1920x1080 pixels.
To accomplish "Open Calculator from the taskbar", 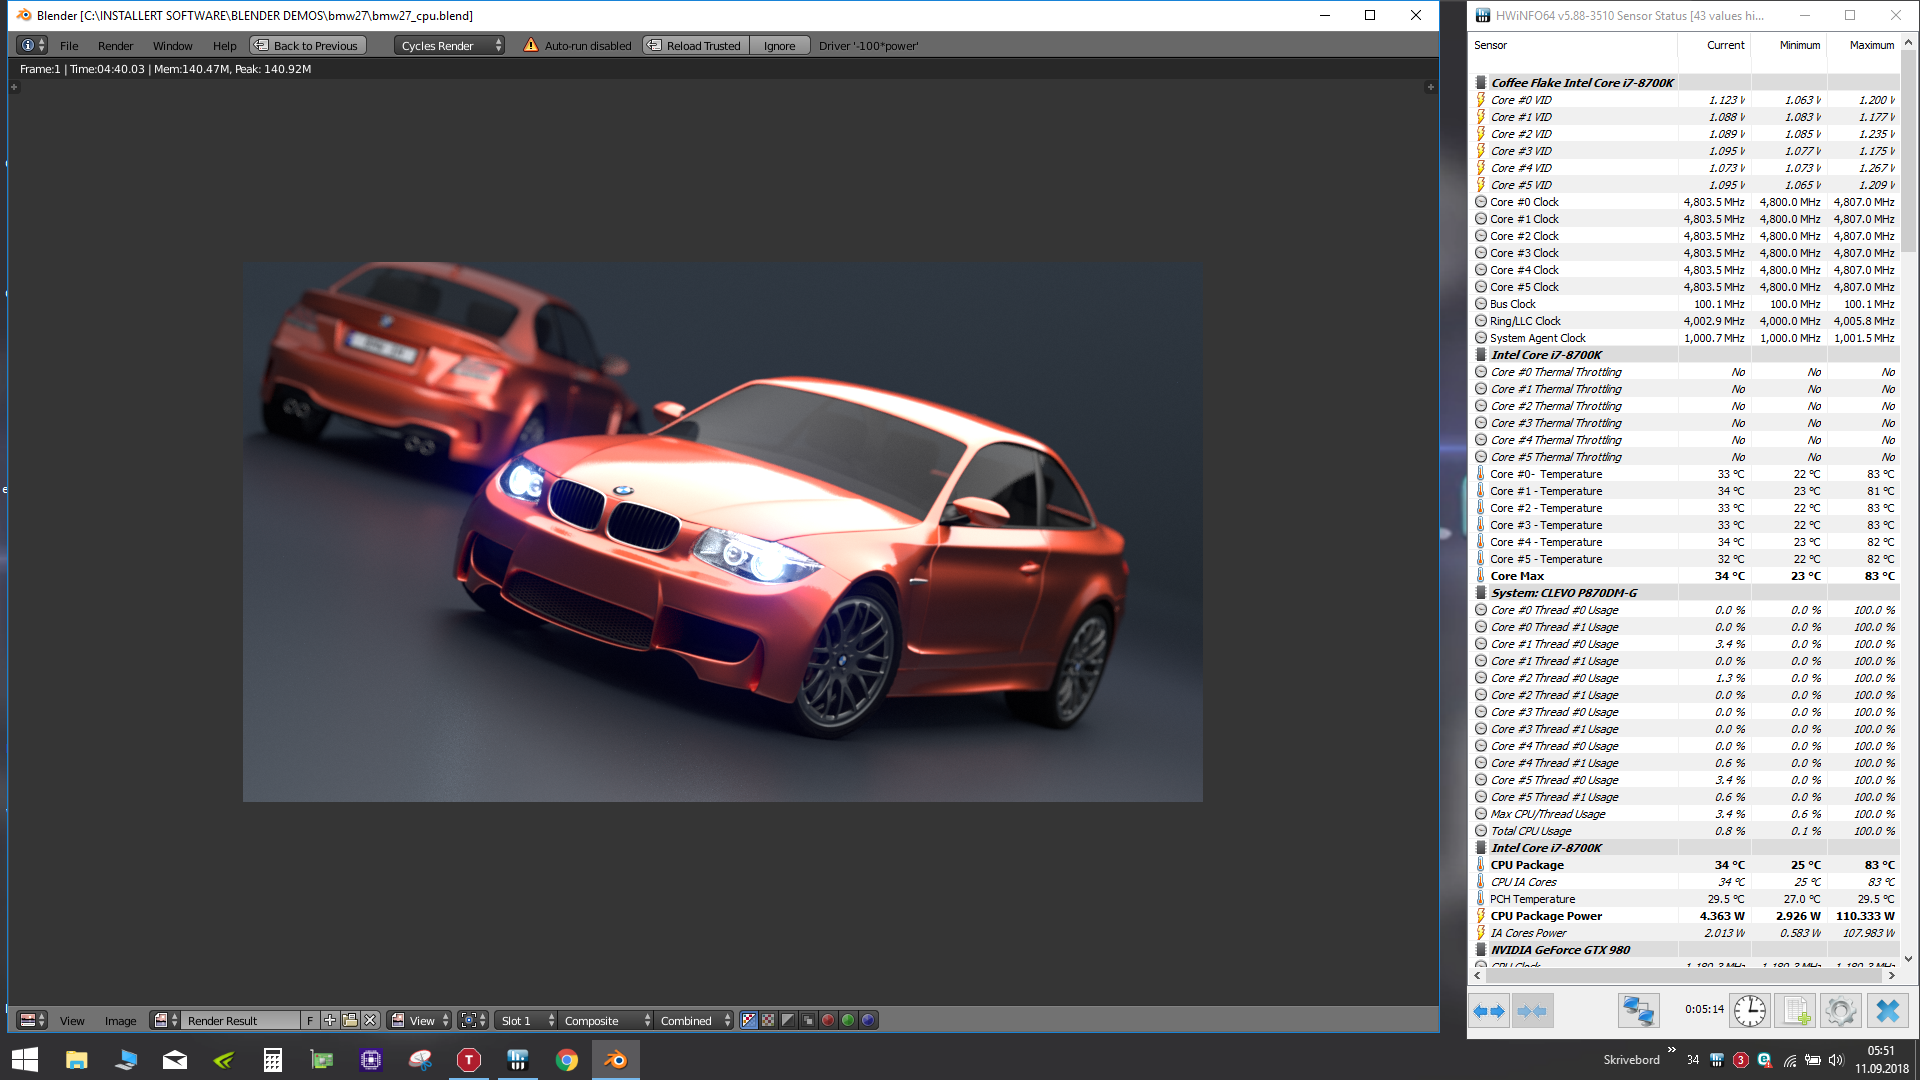I will [x=272, y=1060].
